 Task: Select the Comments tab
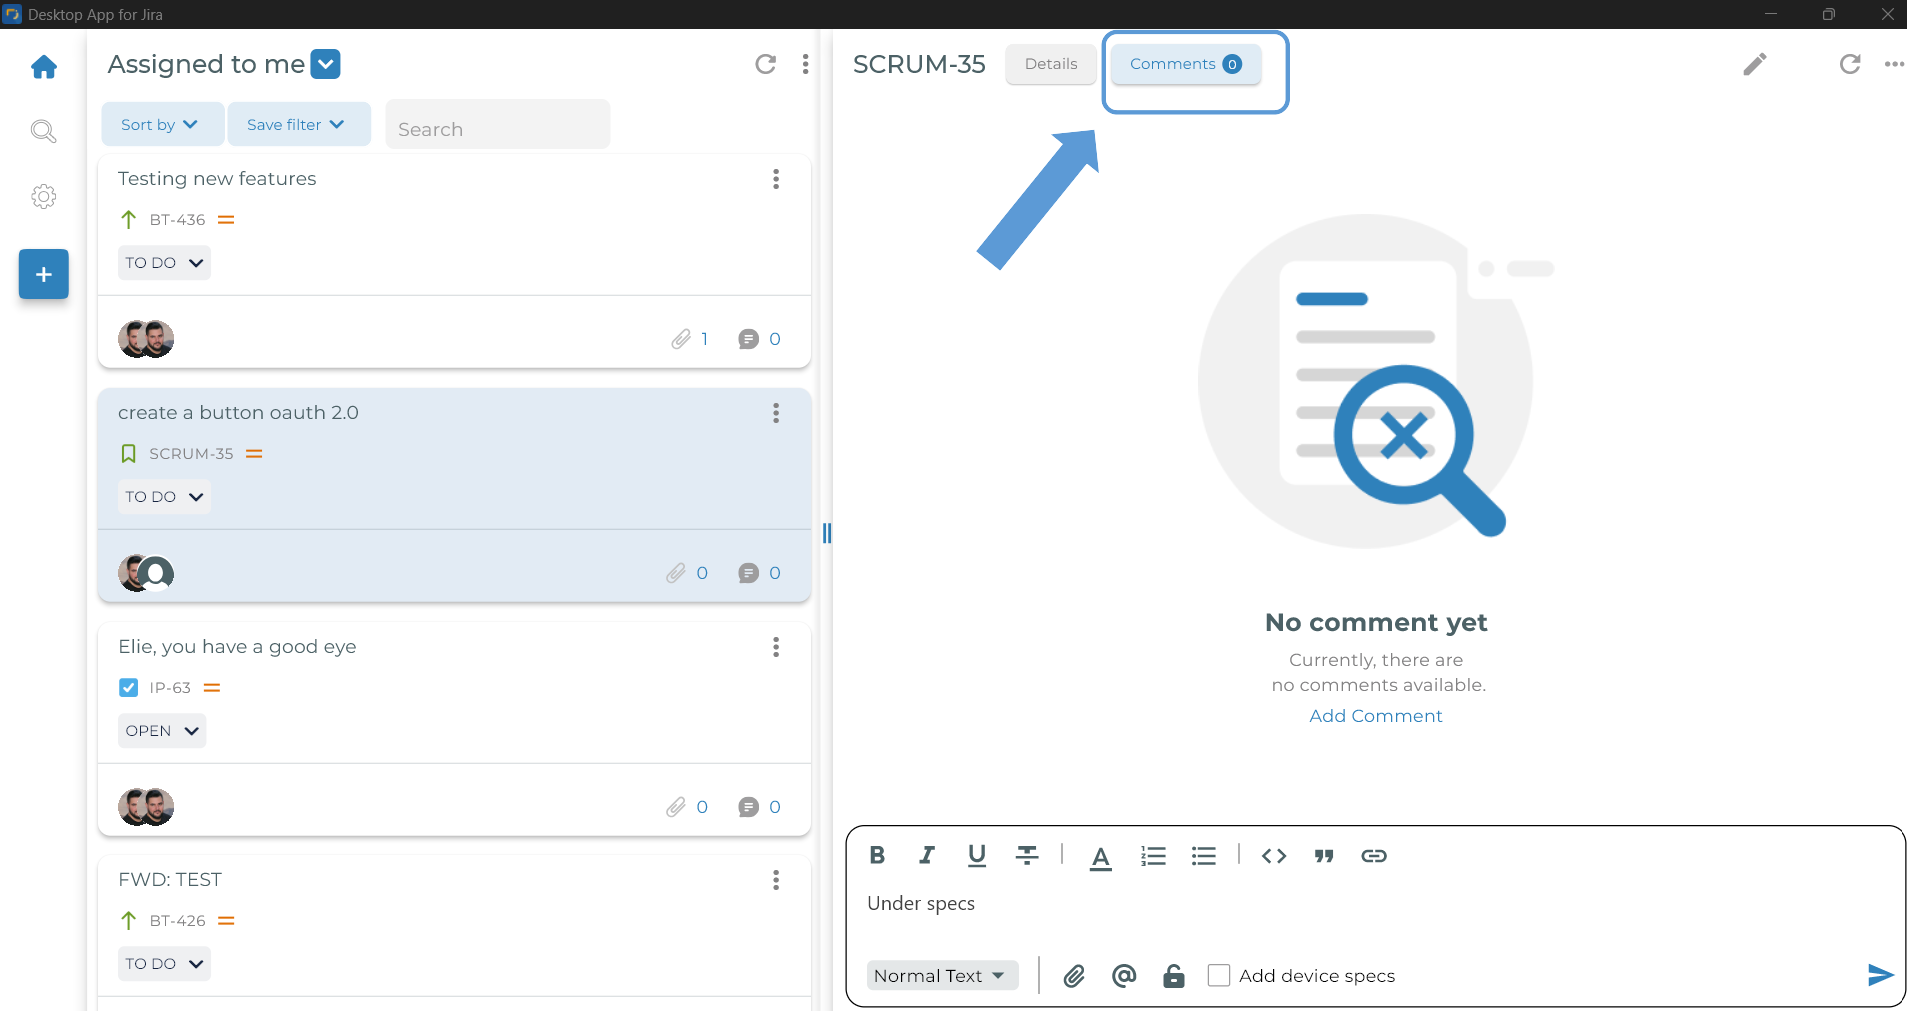[x=1185, y=64]
